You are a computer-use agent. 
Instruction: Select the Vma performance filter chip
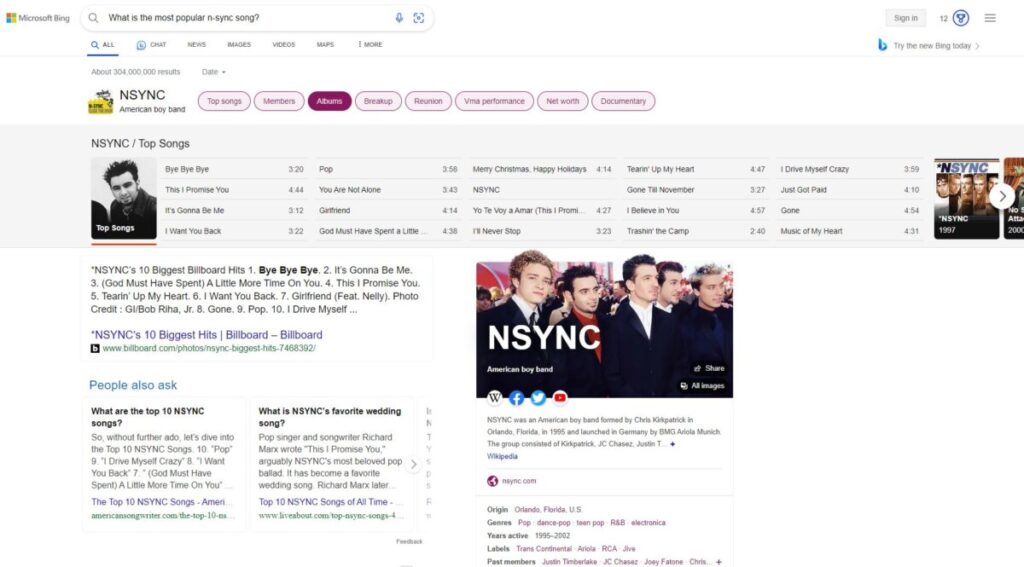tap(494, 101)
